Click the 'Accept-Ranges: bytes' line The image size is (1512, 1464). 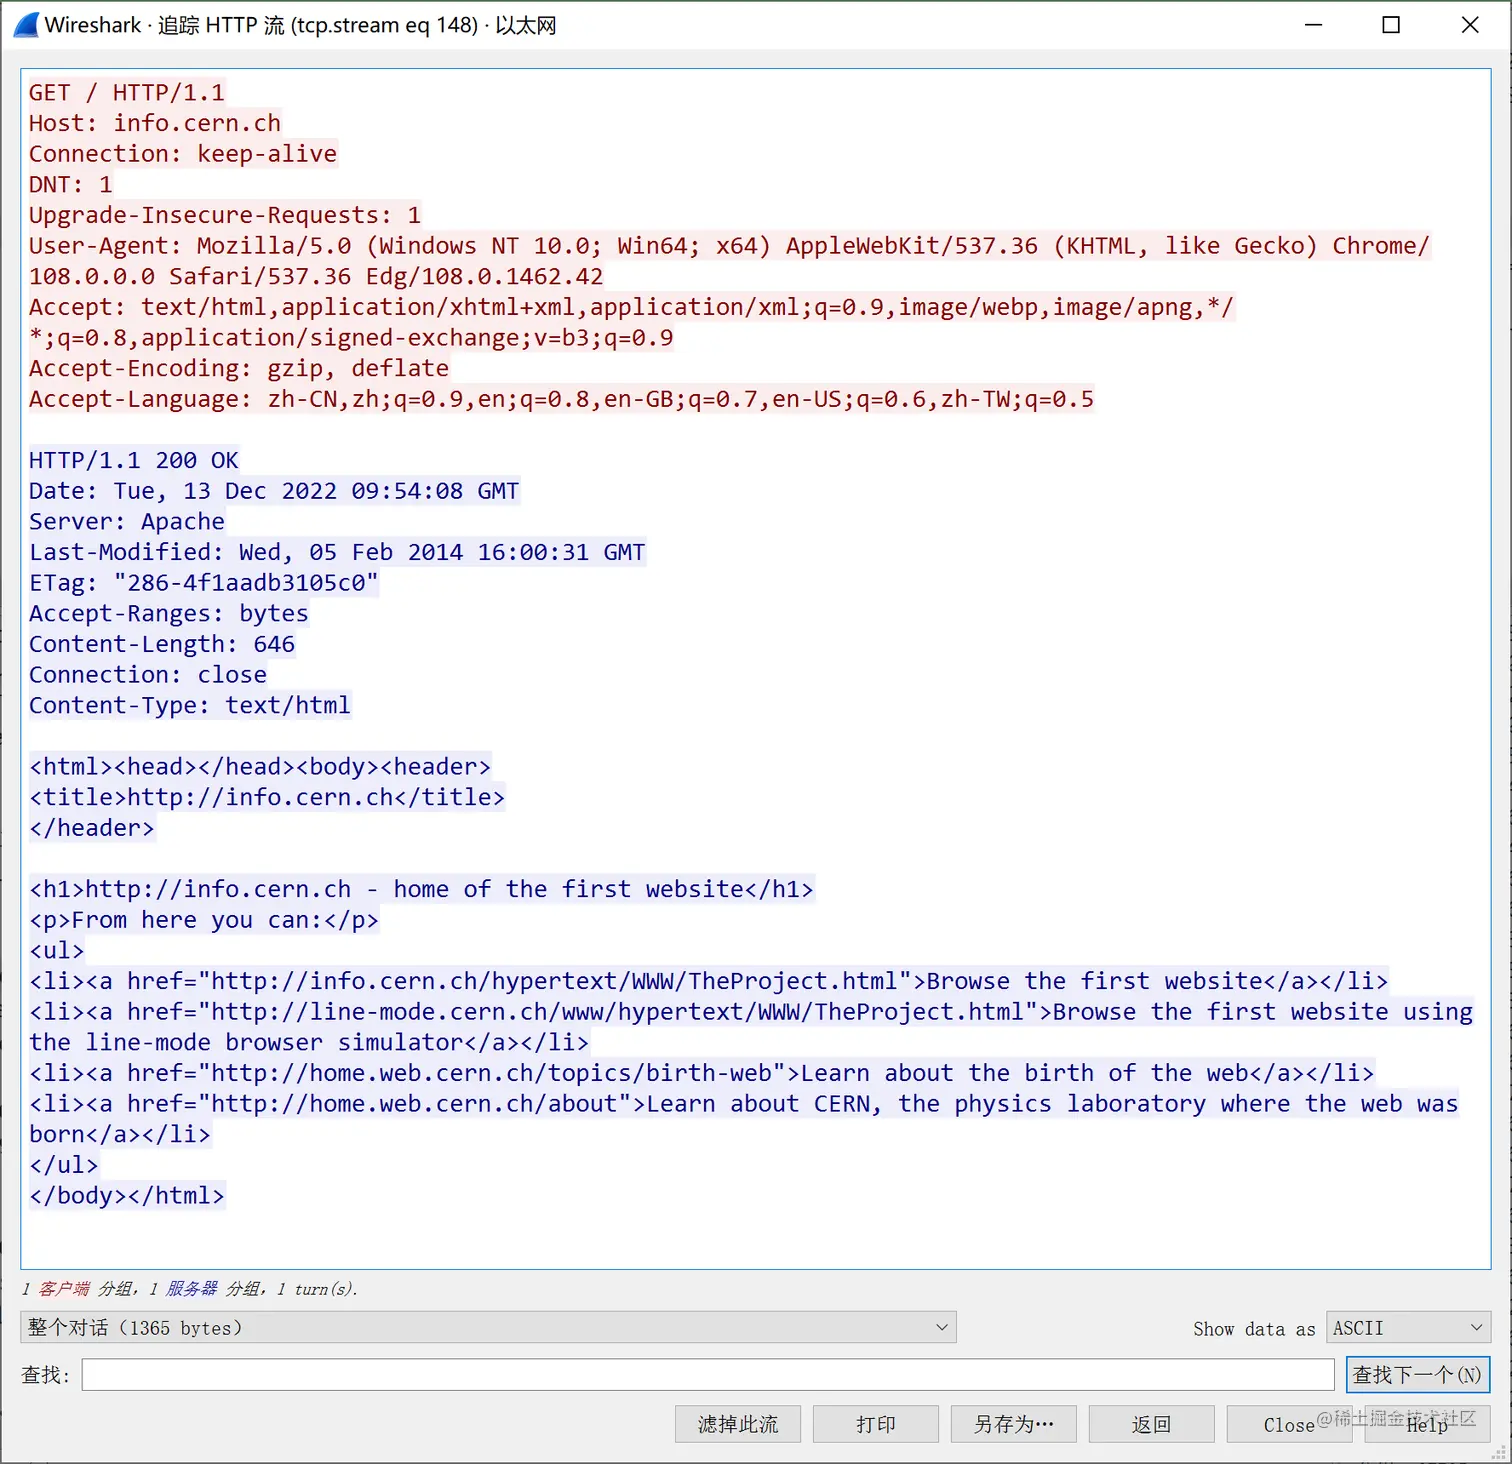(169, 613)
